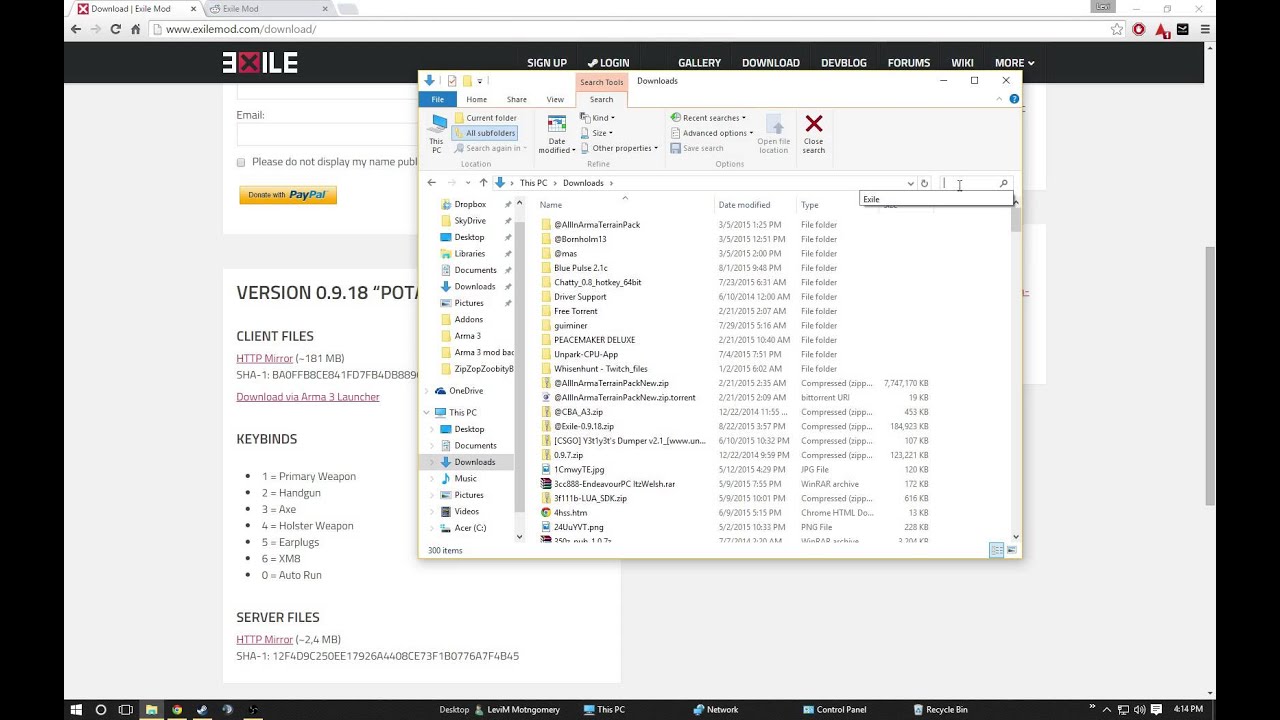Expand the MORE menu on Exile site

click(1014, 63)
